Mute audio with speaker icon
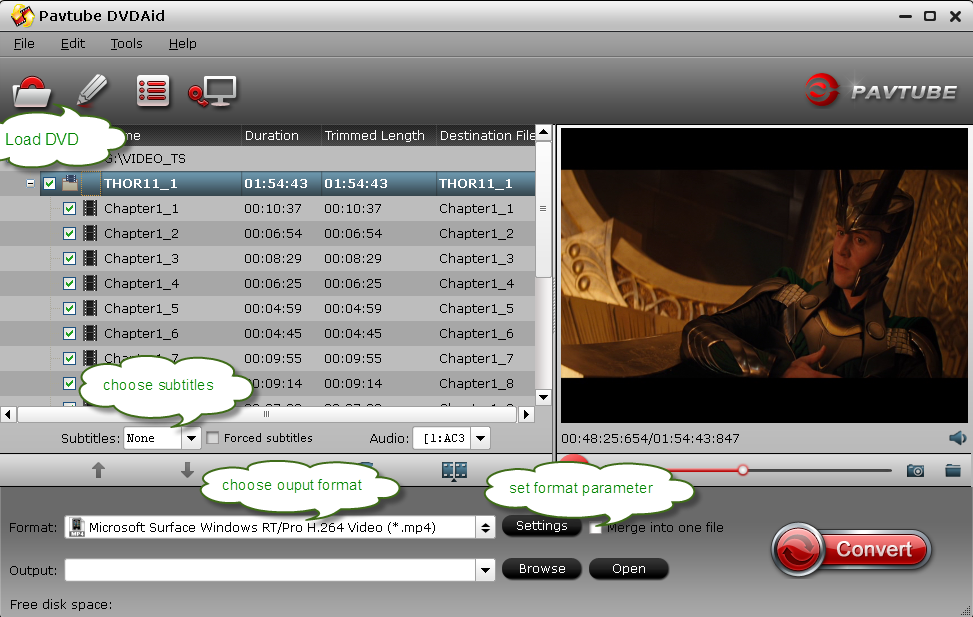The width and height of the screenshot is (973, 617). (957, 438)
